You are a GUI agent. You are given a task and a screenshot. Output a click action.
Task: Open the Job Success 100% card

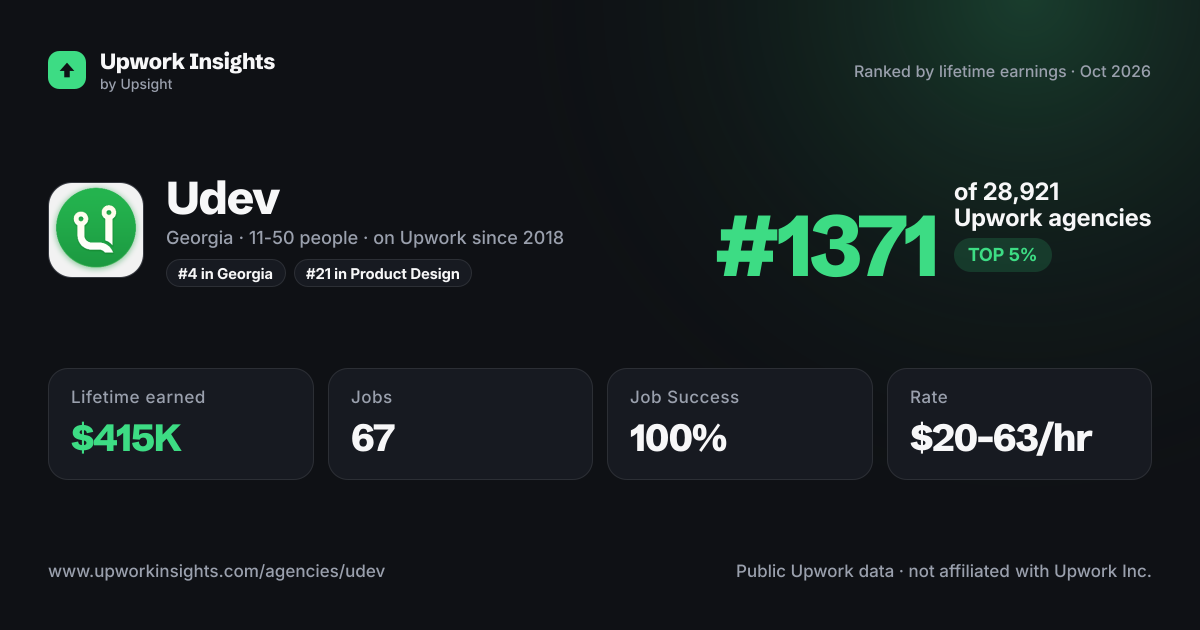[740, 424]
